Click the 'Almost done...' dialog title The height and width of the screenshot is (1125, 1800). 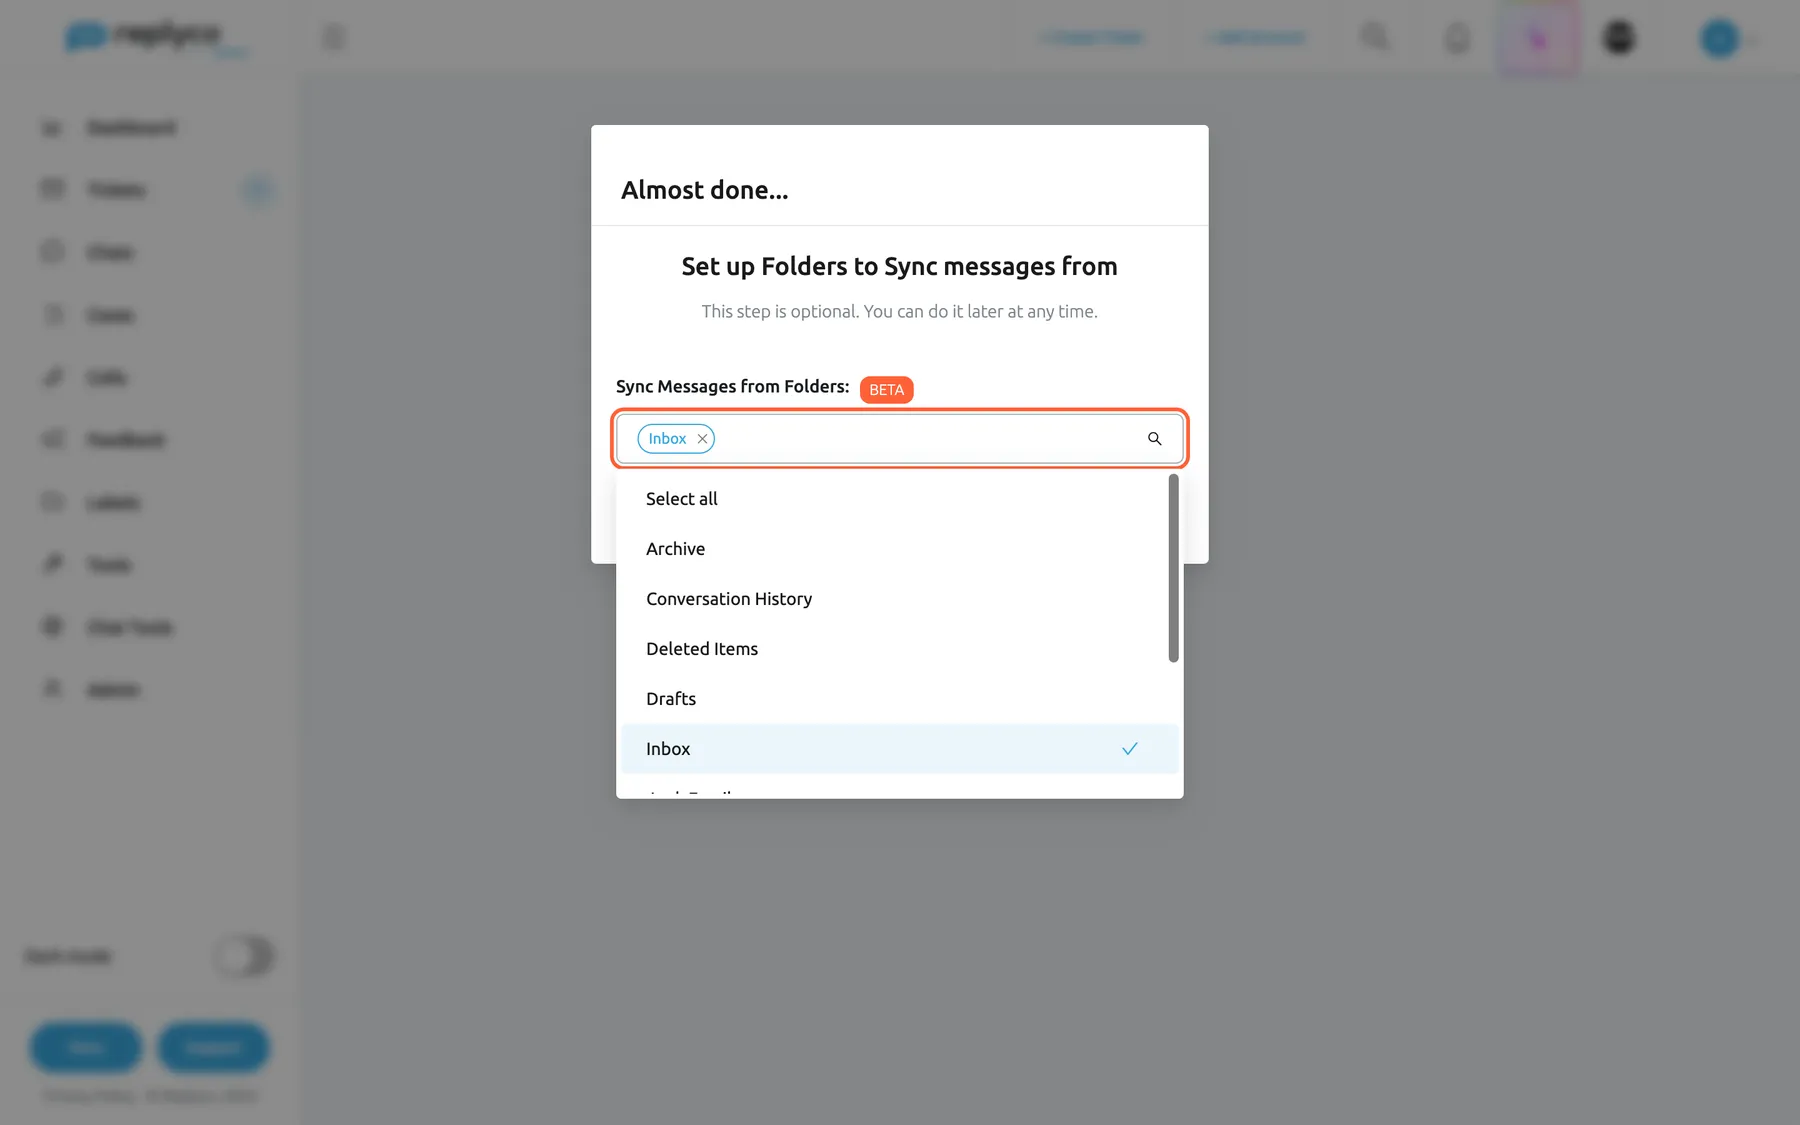point(704,190)
